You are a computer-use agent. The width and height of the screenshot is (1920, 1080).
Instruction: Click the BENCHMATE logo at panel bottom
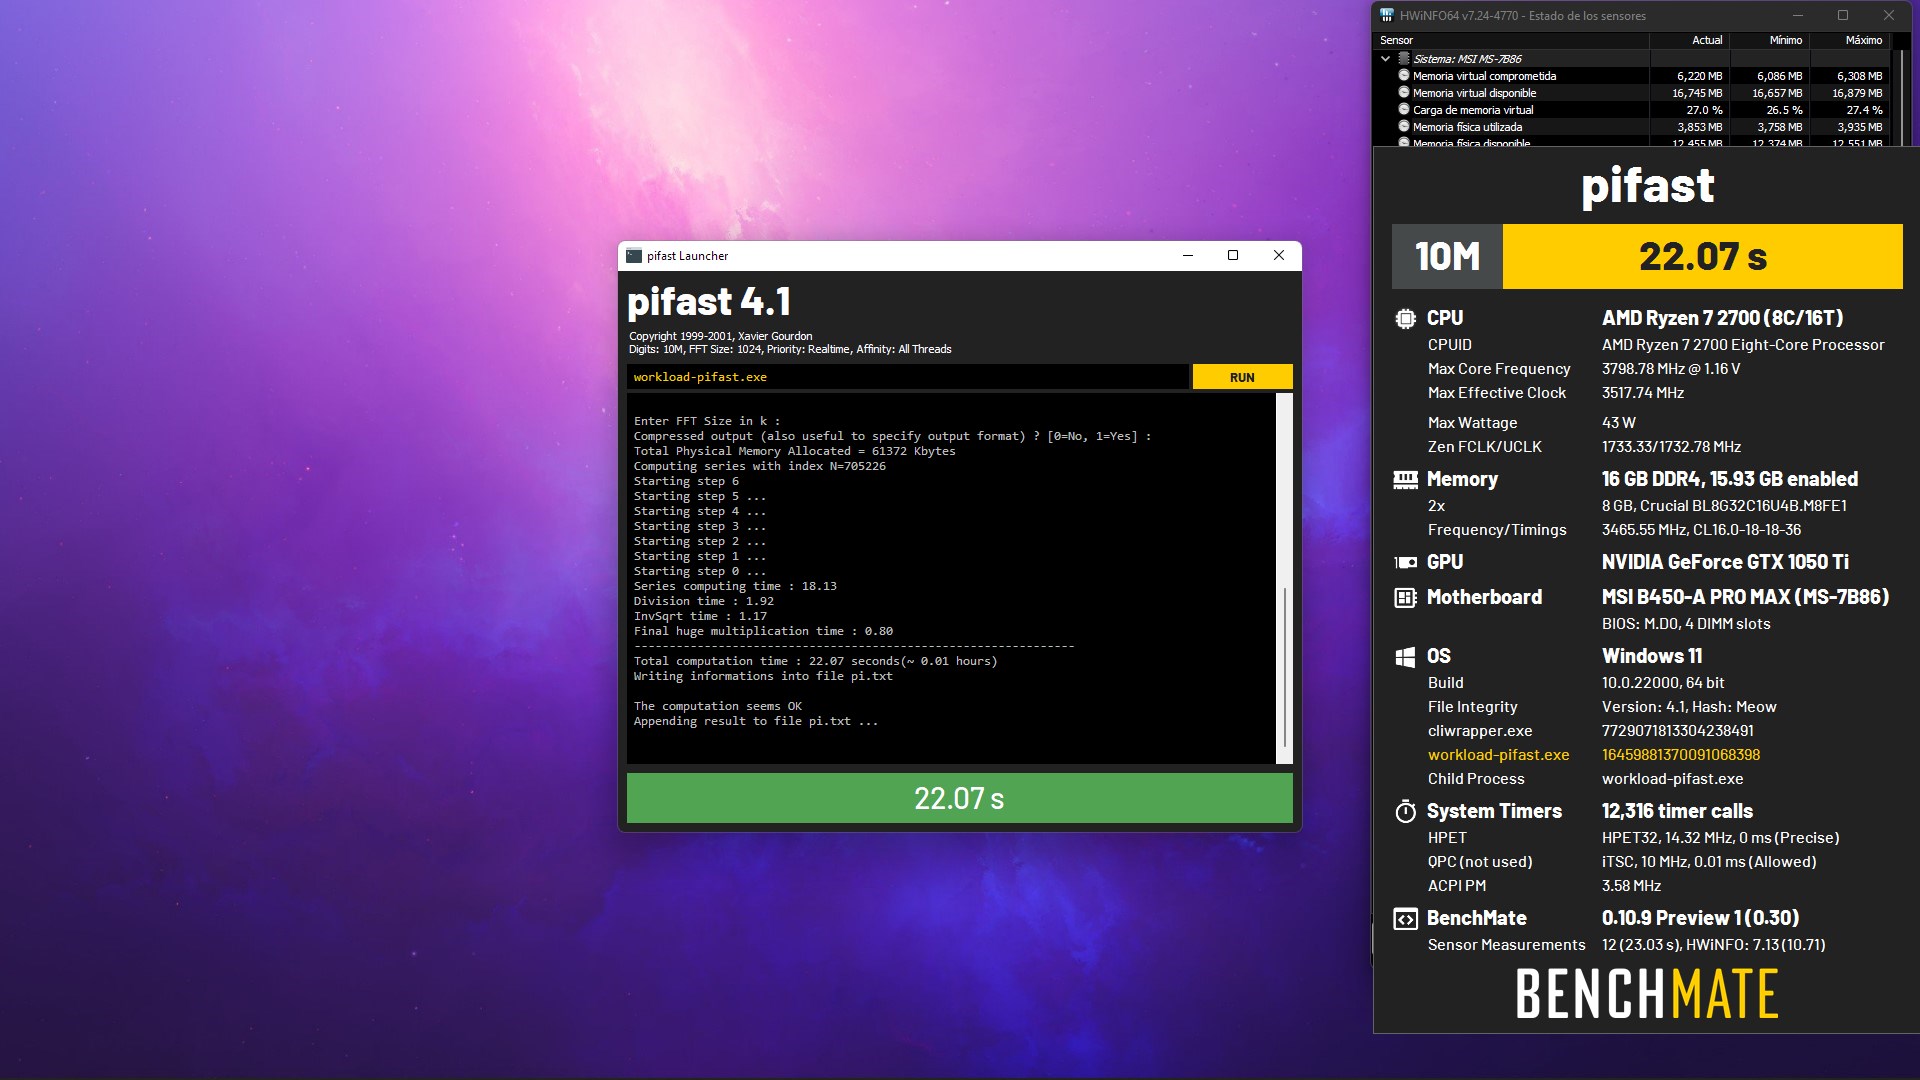1647,994
